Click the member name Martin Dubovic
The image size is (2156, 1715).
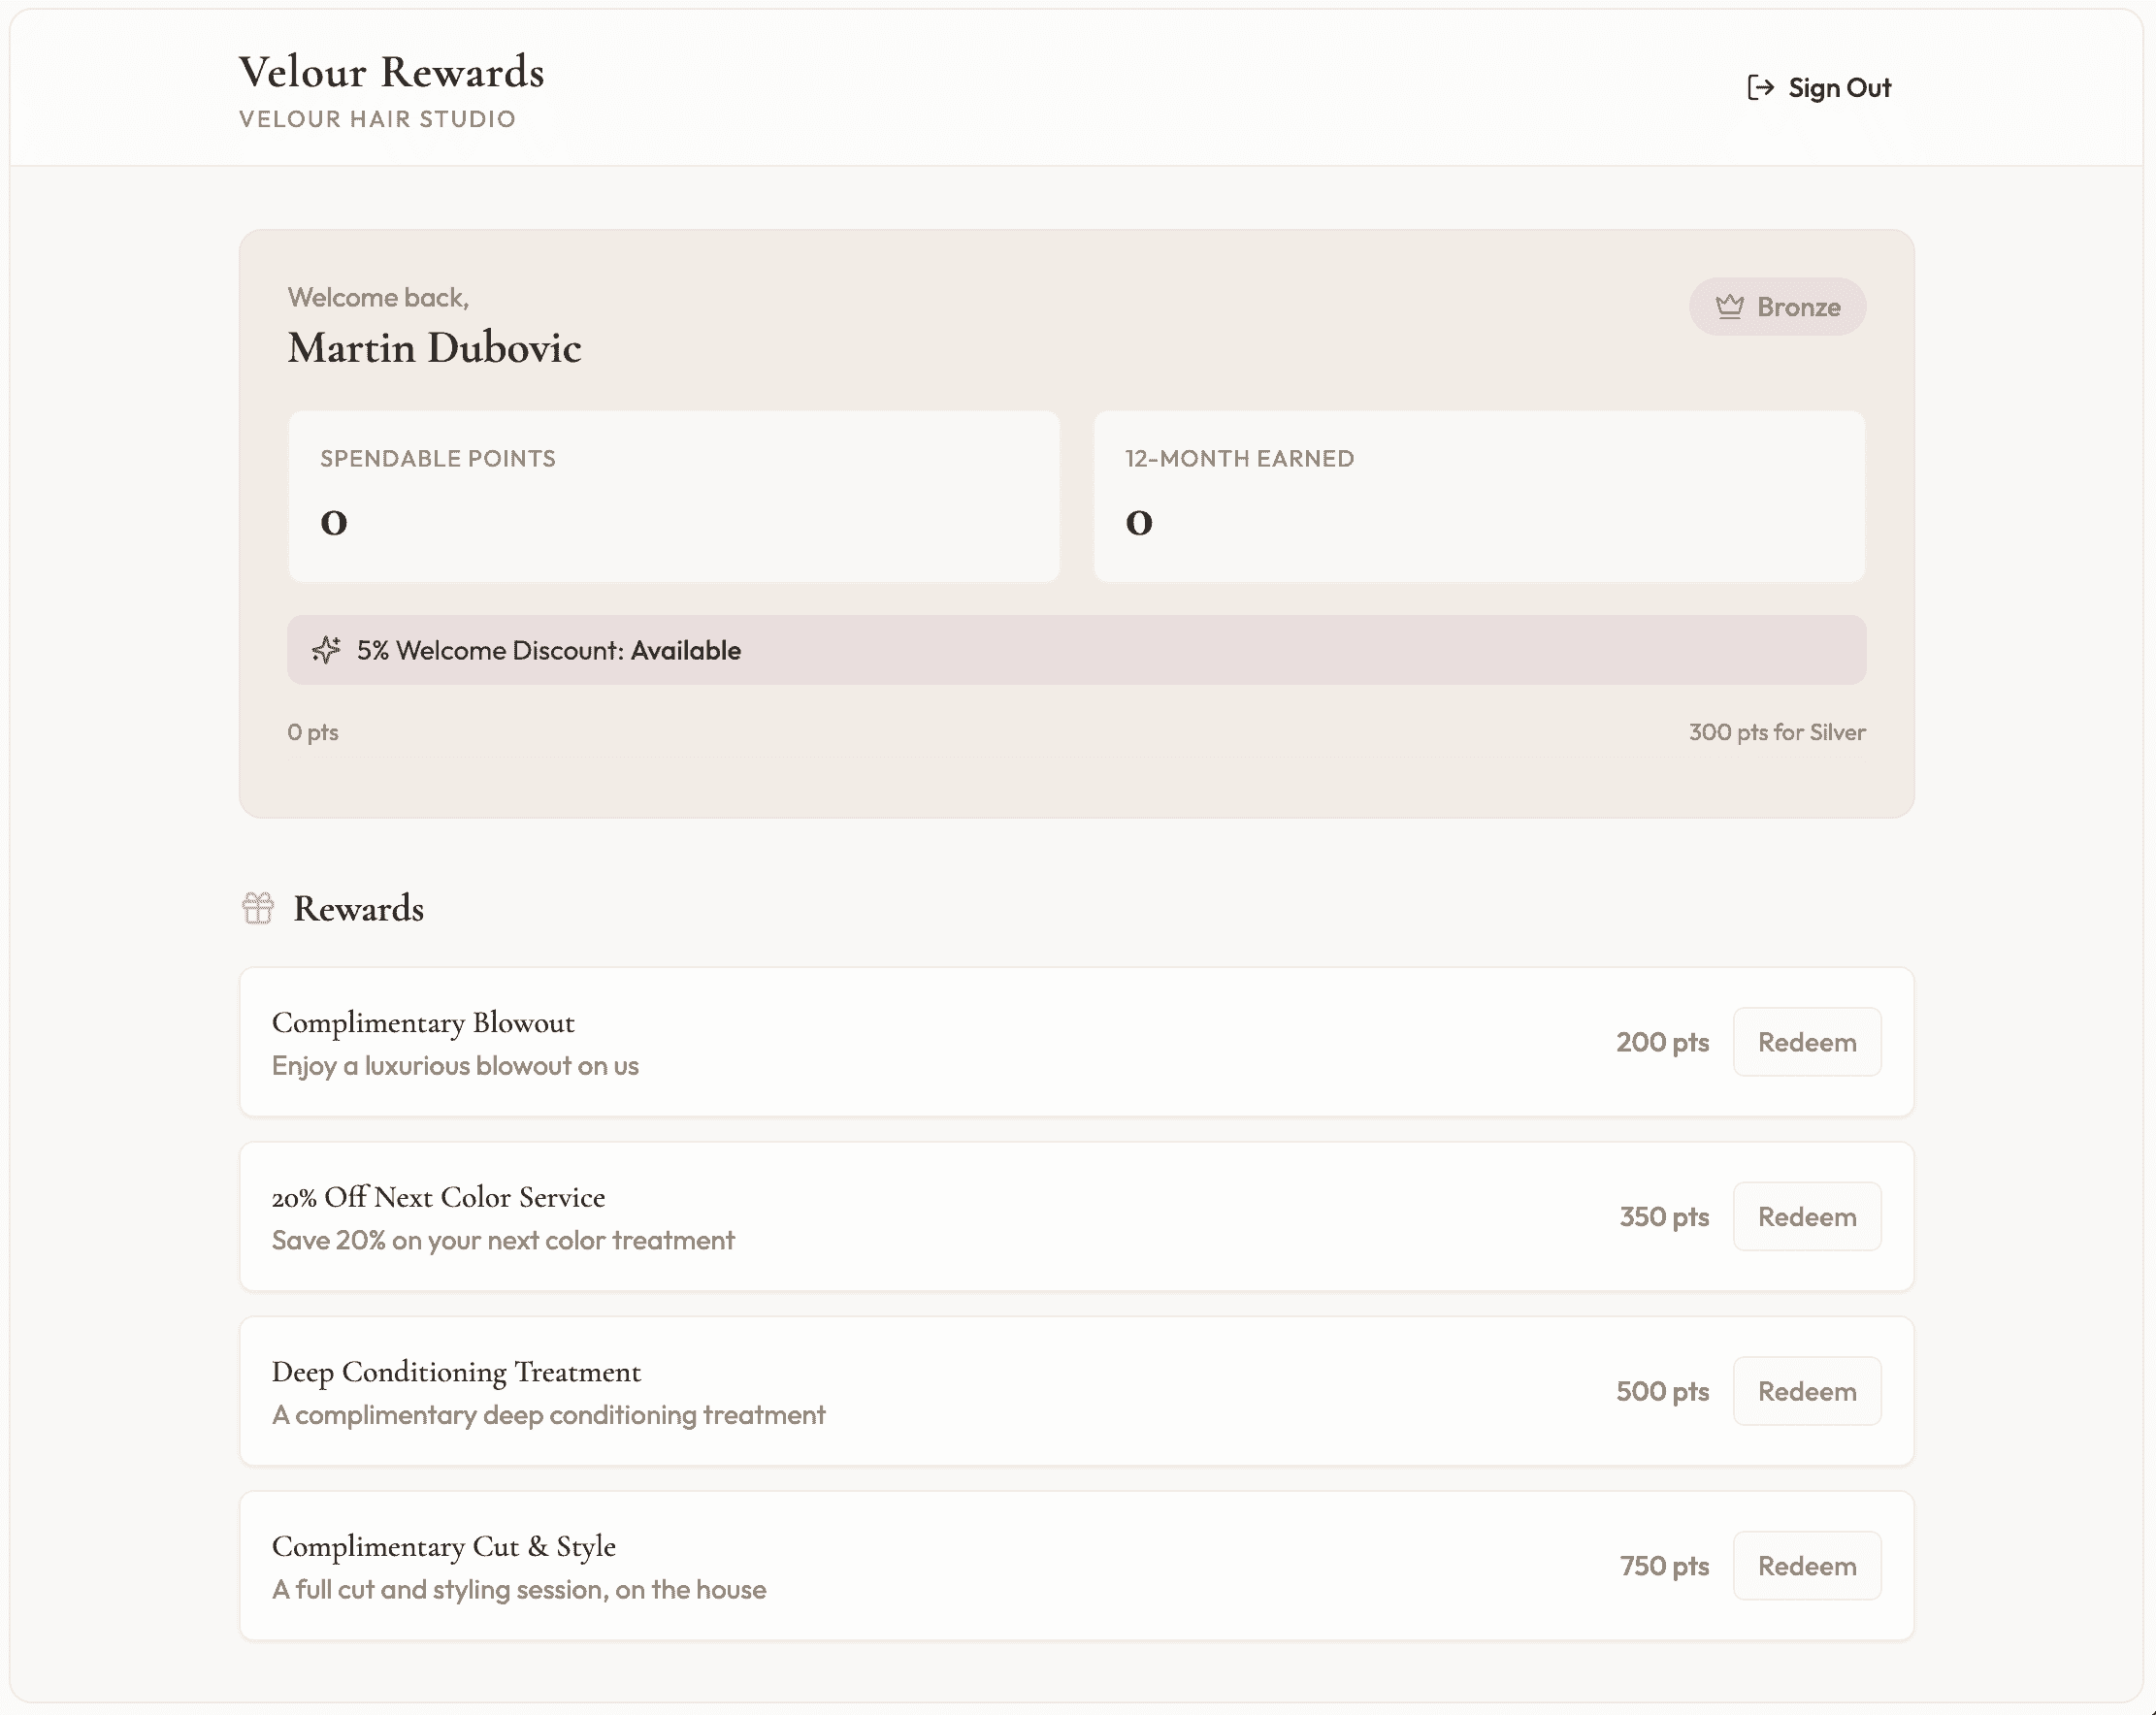(434, 348)
